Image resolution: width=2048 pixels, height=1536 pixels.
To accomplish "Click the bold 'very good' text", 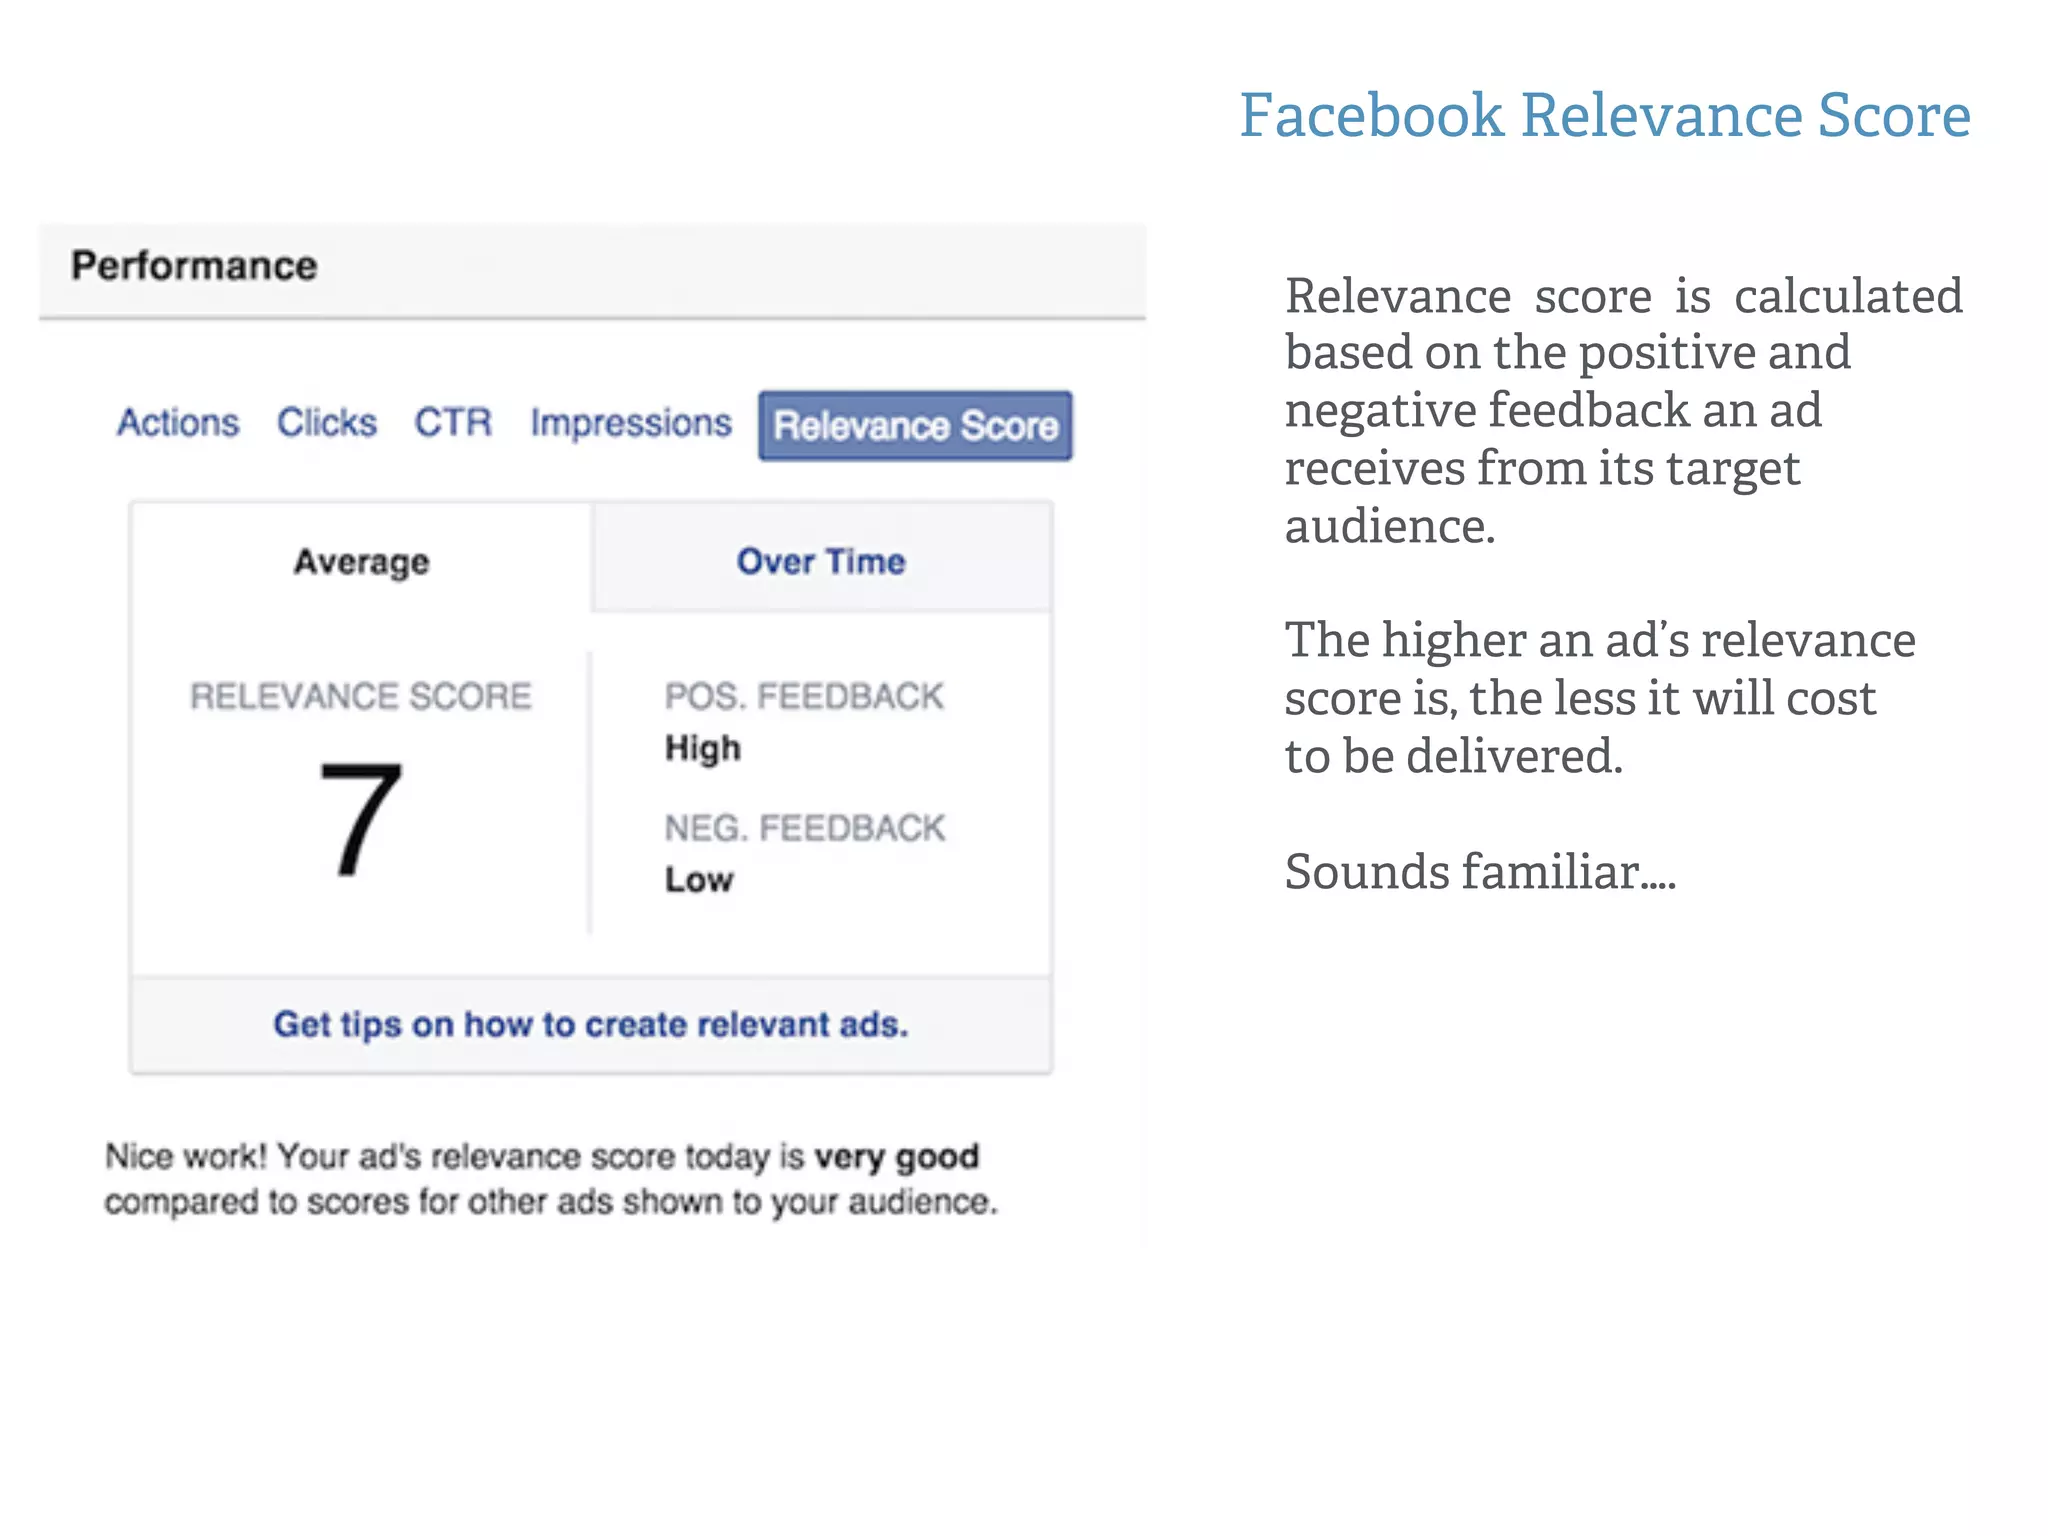I will pos(897,1157).
